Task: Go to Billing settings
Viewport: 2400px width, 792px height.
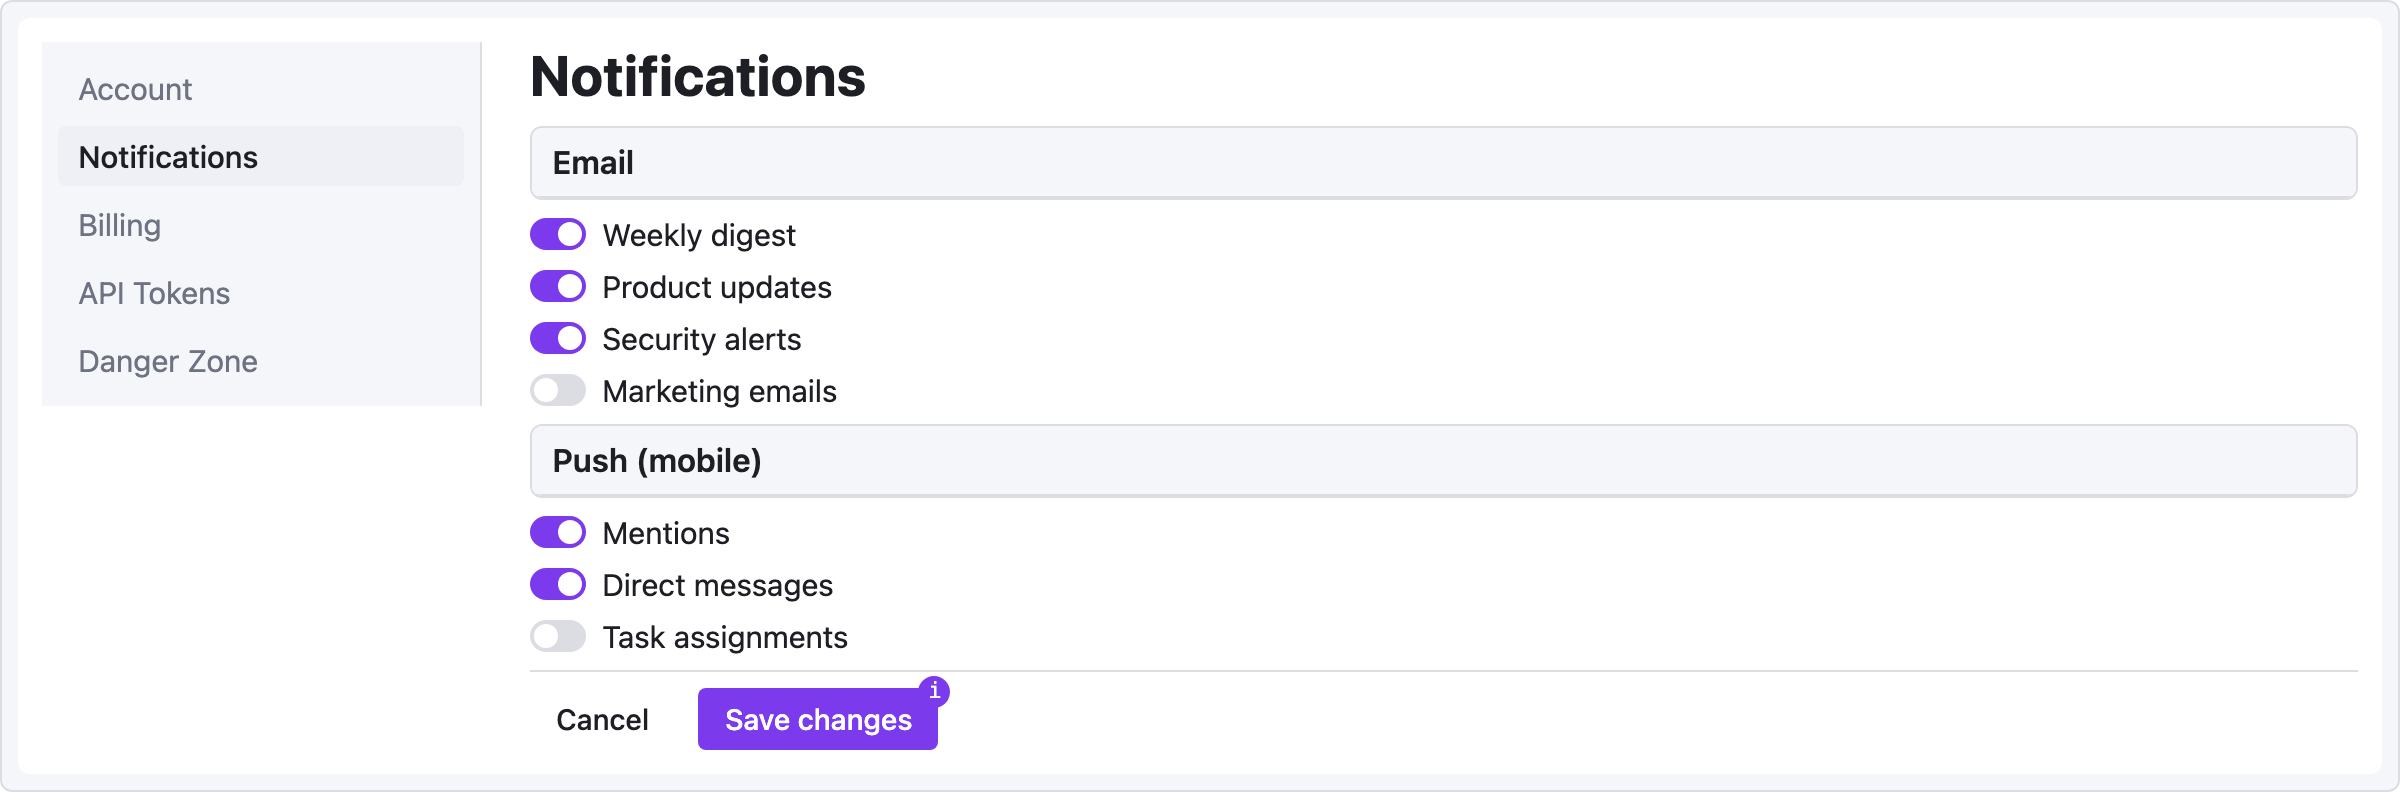Action: click(120, 226)
